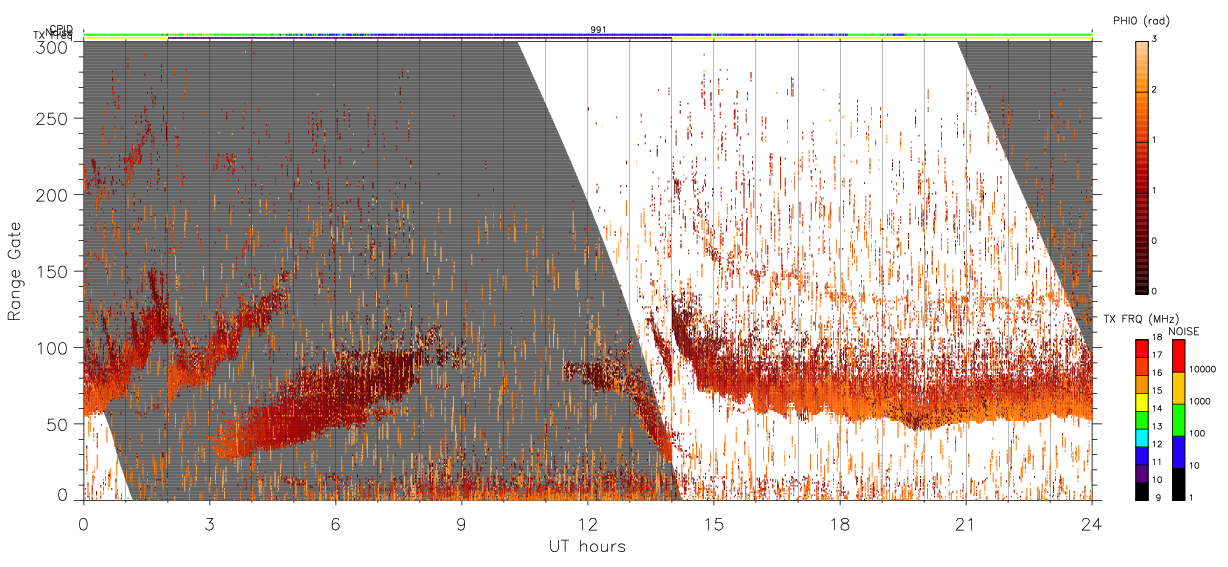The height and width of the screenshot is (567, 1228).
Task: Click the black segment of the NOISE color bar
Action: [1178, 483]
